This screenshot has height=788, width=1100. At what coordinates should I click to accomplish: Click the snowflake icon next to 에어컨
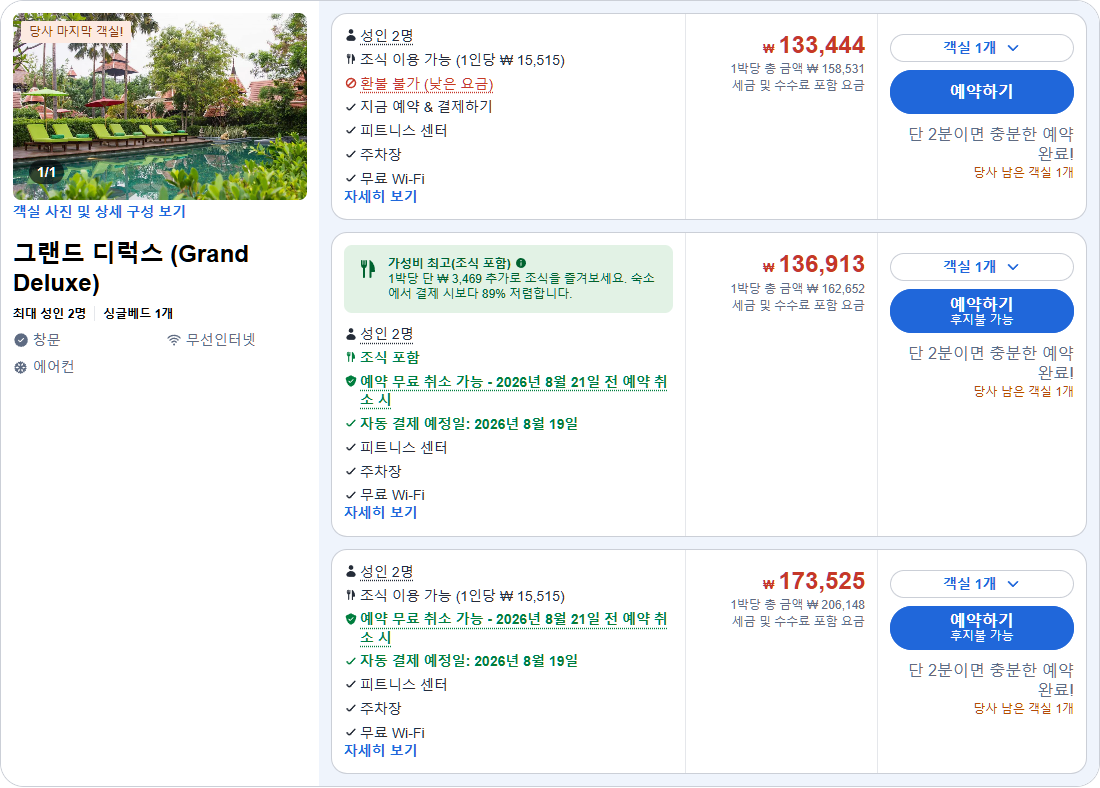21,368
